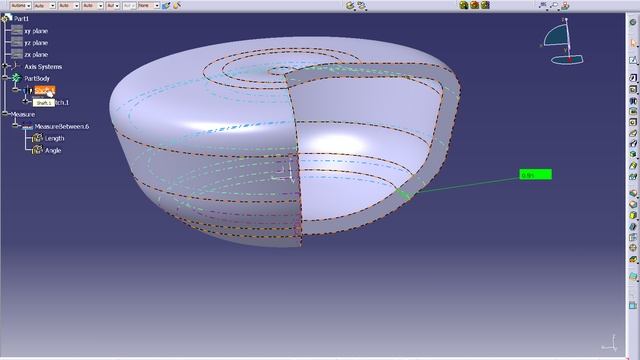Apply the Draft Angle tool
Viewport: 640px width, 360px height.
pyautogui.click(x=633, y=215)
